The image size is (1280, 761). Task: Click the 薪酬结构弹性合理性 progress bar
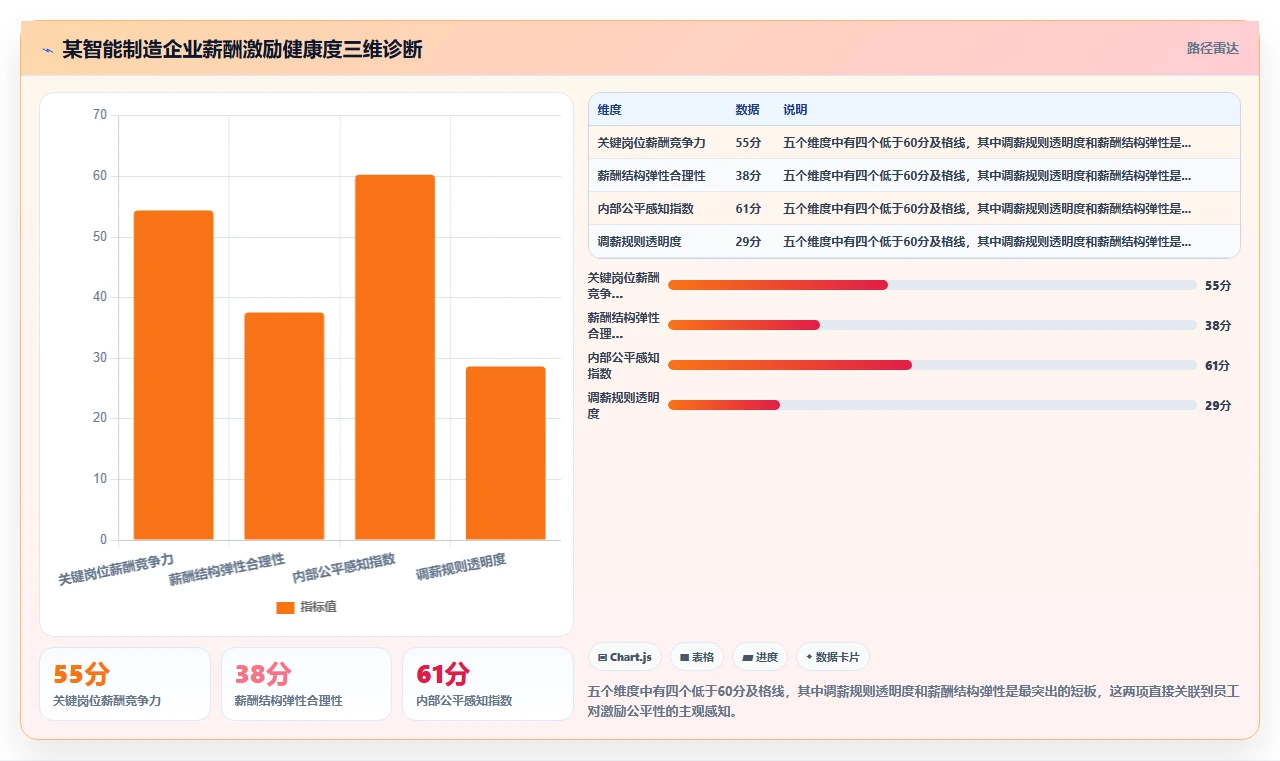932,325
